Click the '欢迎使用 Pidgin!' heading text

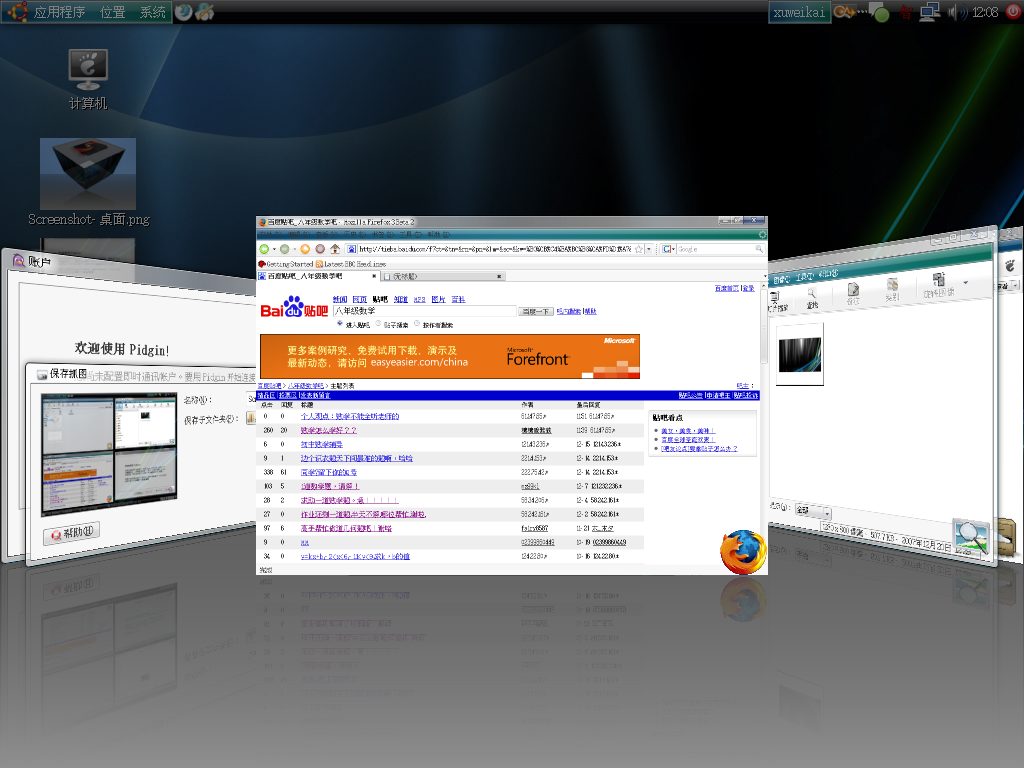click(122, 349)
